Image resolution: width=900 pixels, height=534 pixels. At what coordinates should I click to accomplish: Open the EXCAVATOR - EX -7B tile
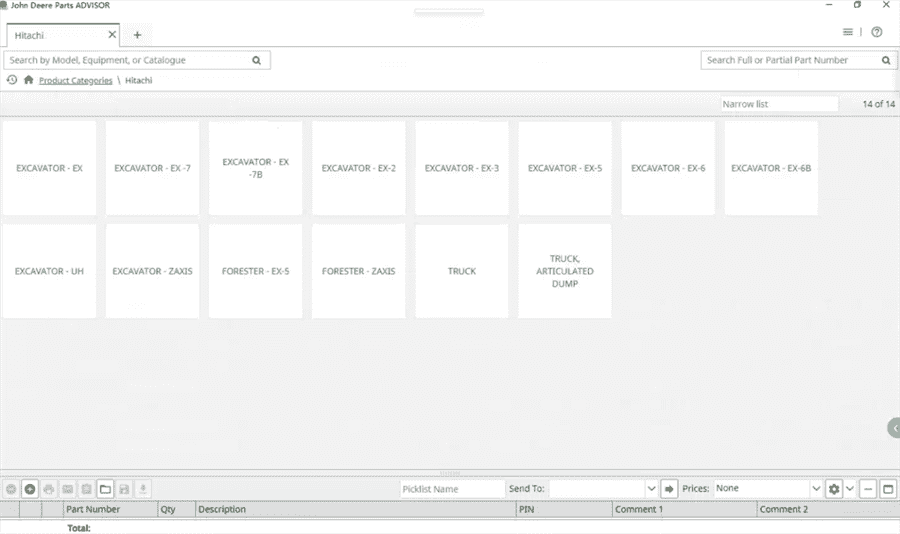[x=255, y=168]
